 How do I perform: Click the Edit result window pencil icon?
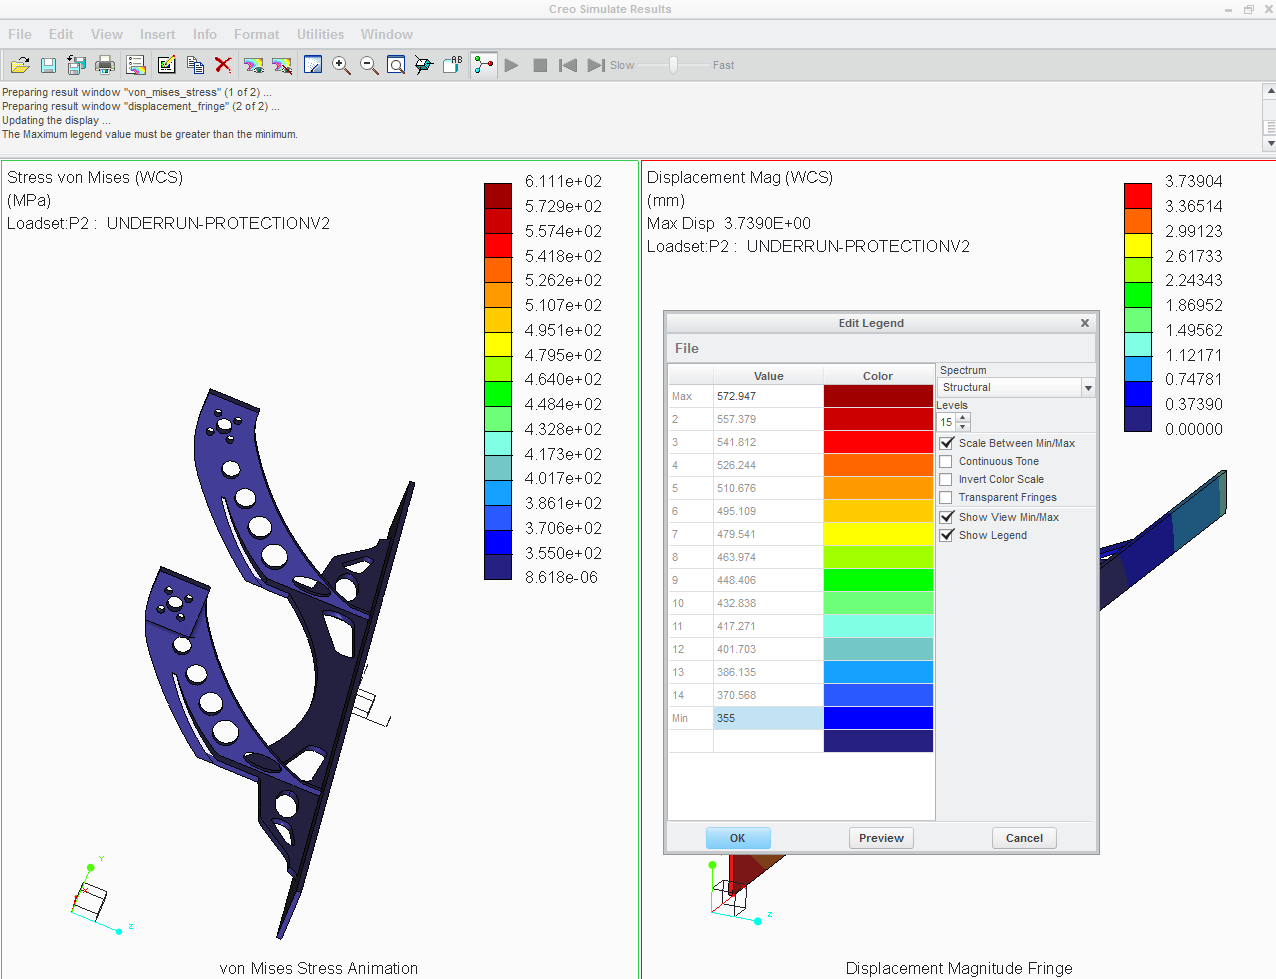click(x=166, y=65)
